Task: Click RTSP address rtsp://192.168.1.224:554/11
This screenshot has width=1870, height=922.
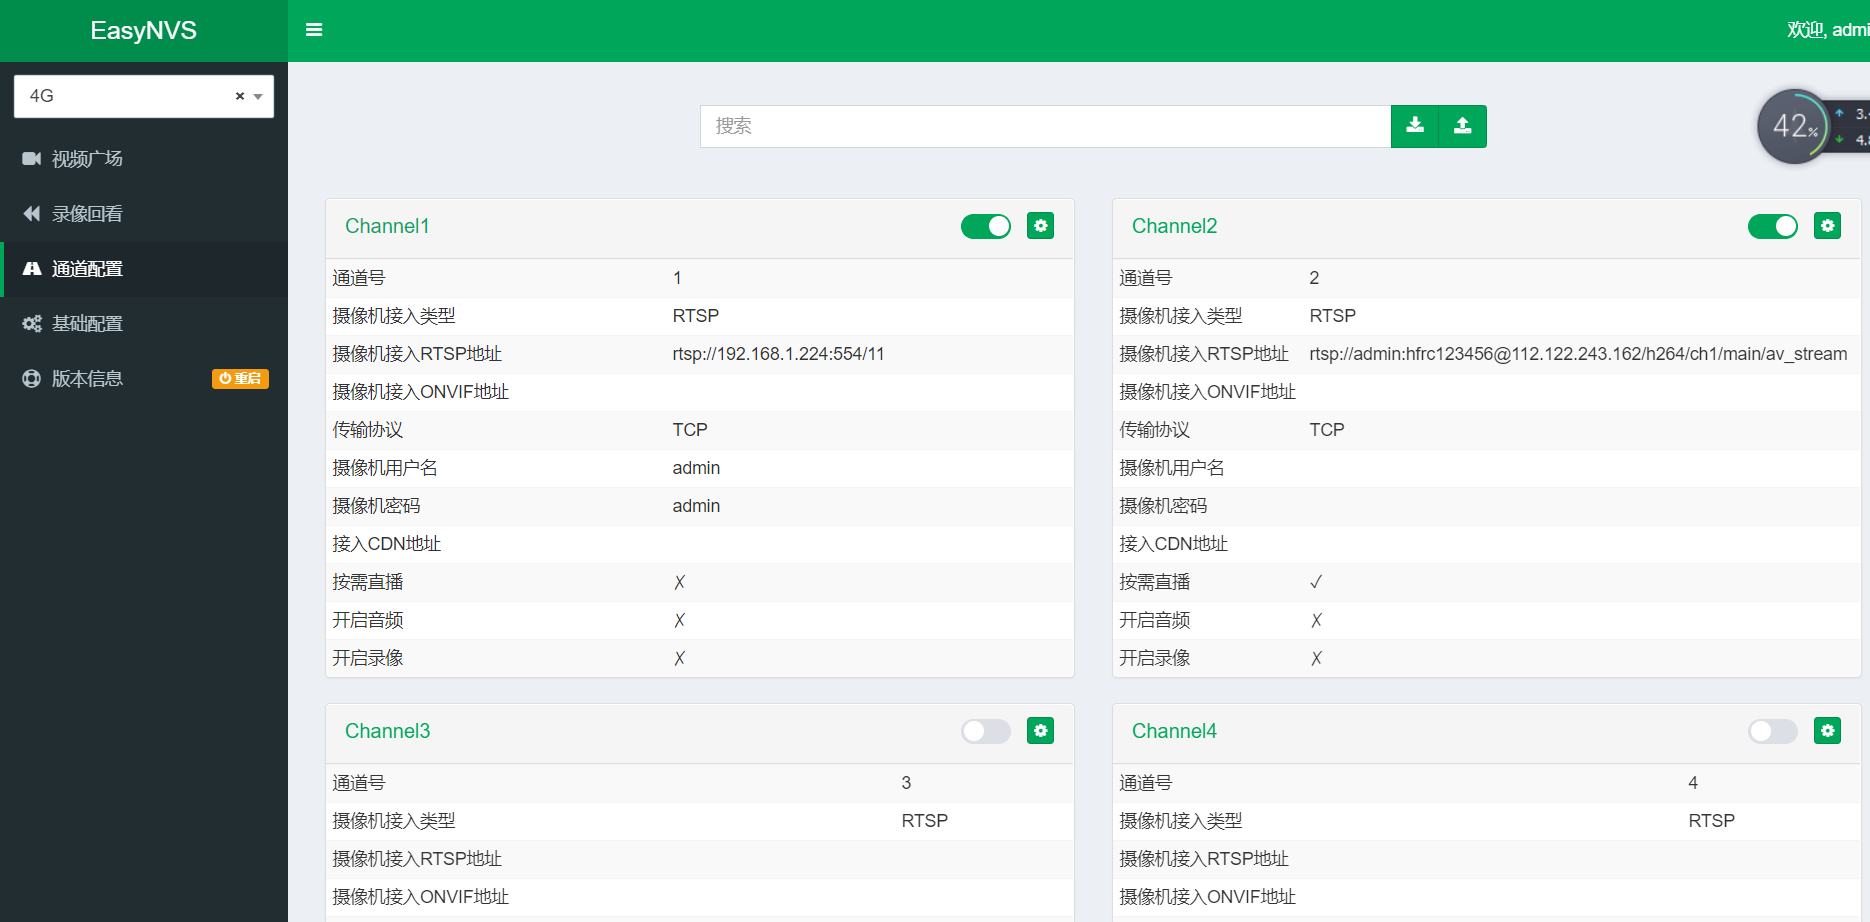Action: [x=778, y=354]
